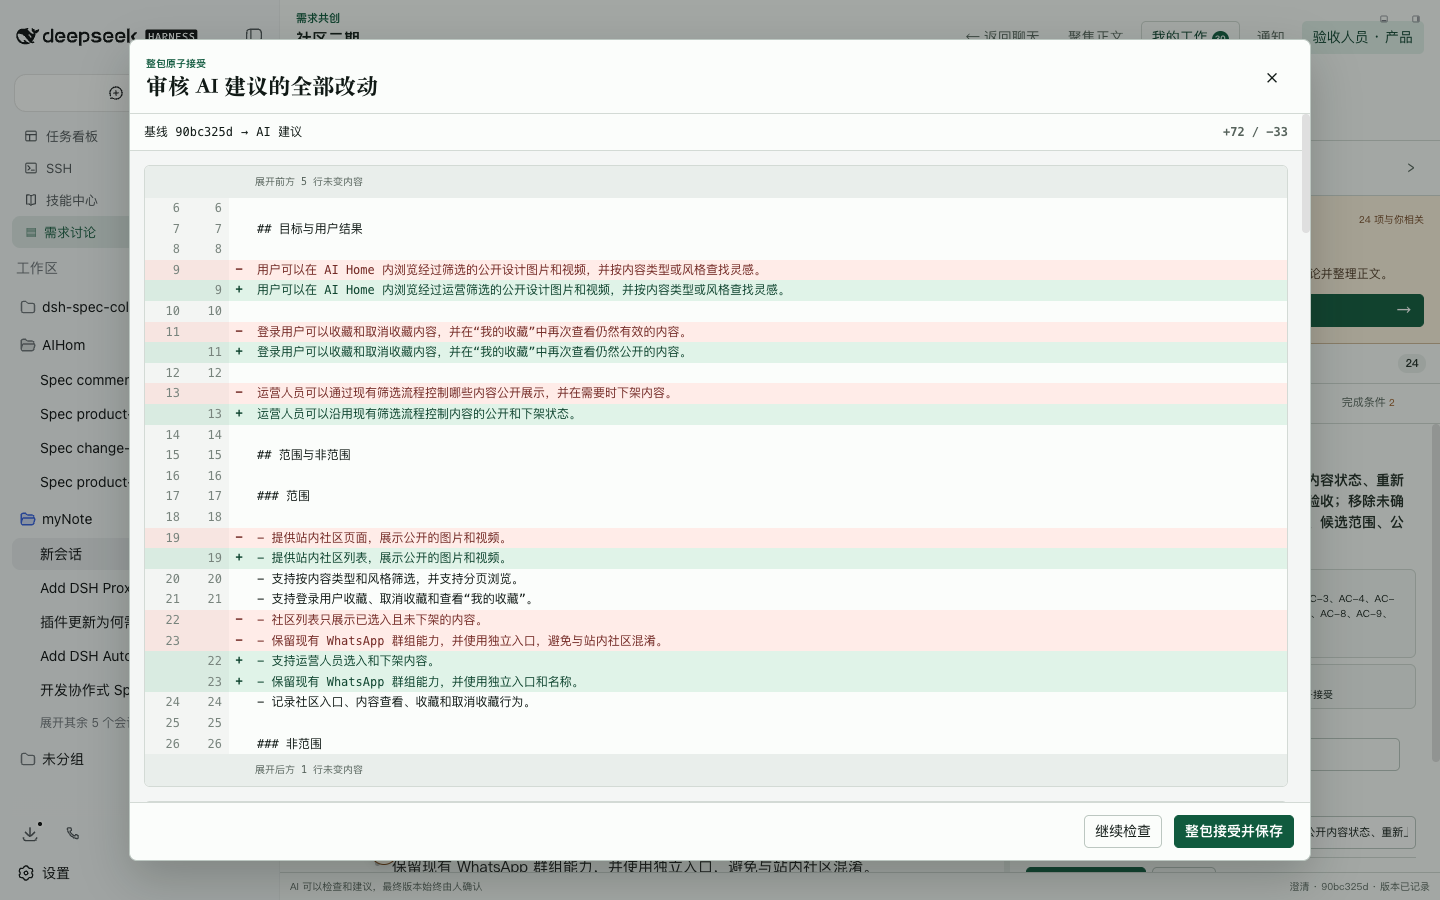Viewport: 1440px width, 900px height.
Task: Click the +72 / −33 change count
Action: [x=1255, y=132]
